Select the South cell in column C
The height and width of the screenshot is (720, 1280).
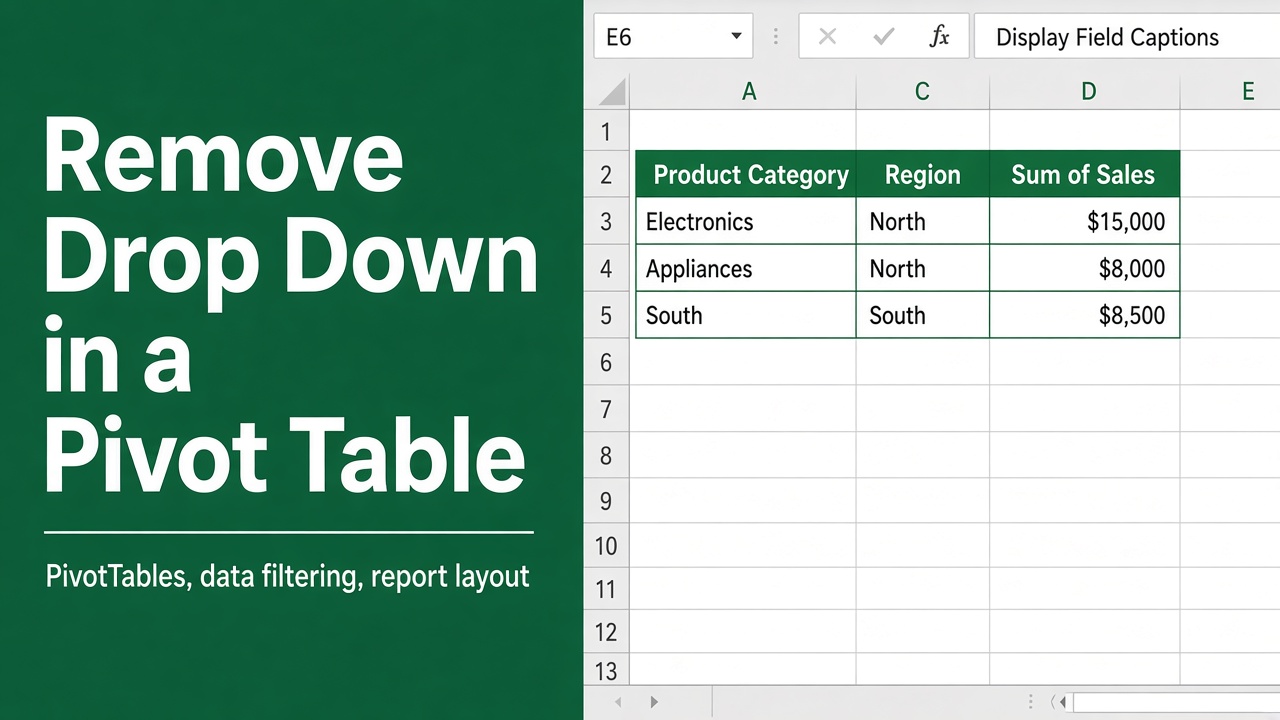923,315
